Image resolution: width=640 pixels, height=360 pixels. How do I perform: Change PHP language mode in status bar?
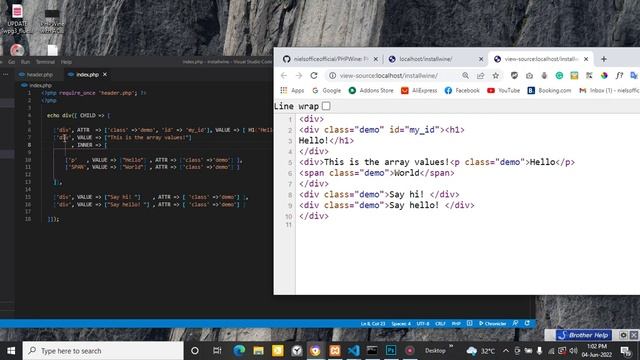(456, 324)
